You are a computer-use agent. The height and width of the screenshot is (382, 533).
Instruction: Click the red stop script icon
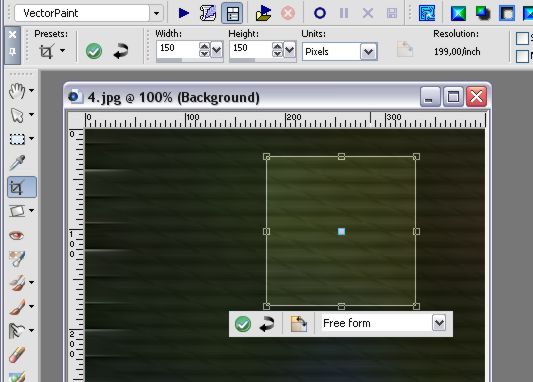pos(288,13)
